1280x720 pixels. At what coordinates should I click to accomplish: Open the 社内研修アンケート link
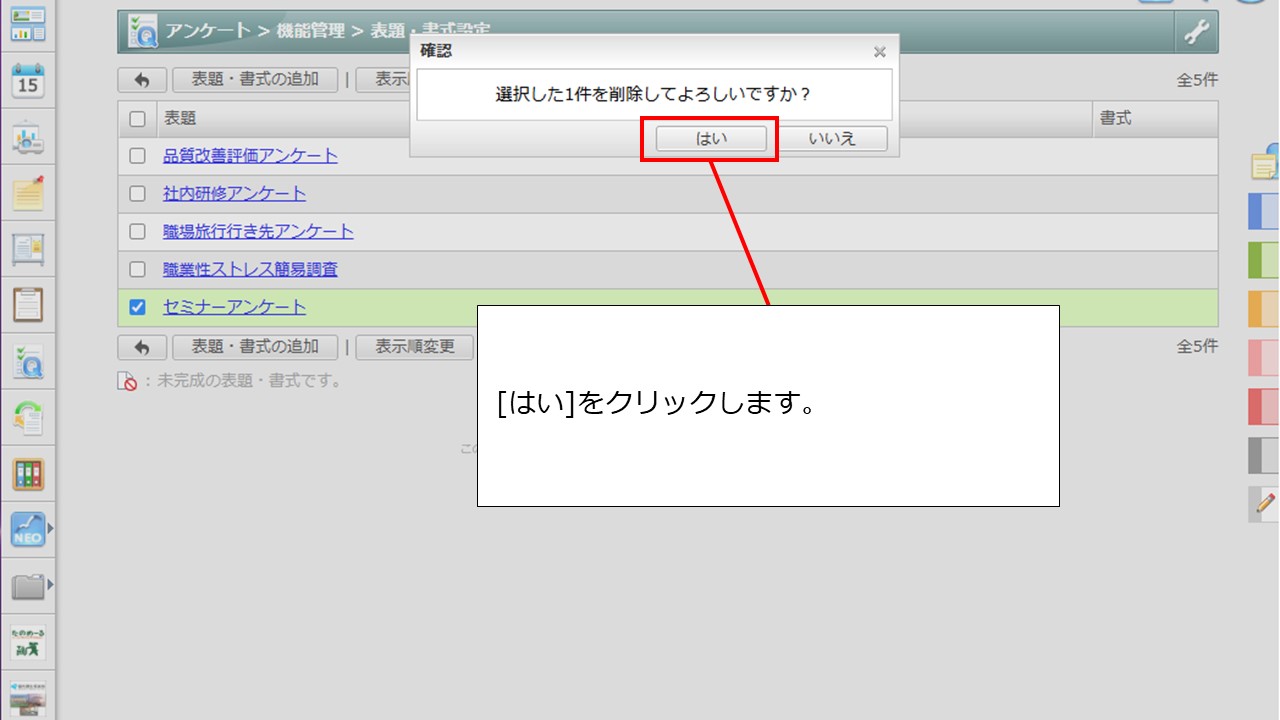point(234,194)
